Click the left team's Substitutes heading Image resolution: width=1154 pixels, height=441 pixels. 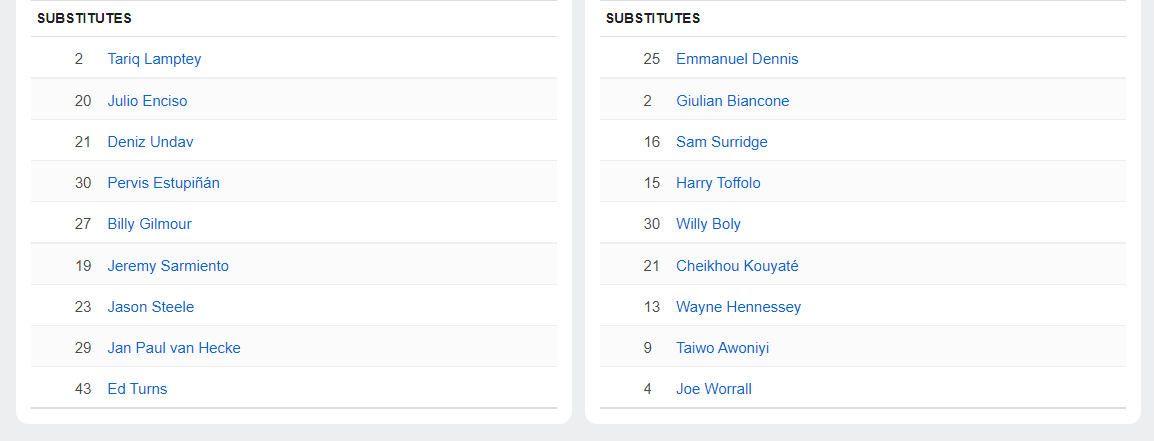(84, 18)
